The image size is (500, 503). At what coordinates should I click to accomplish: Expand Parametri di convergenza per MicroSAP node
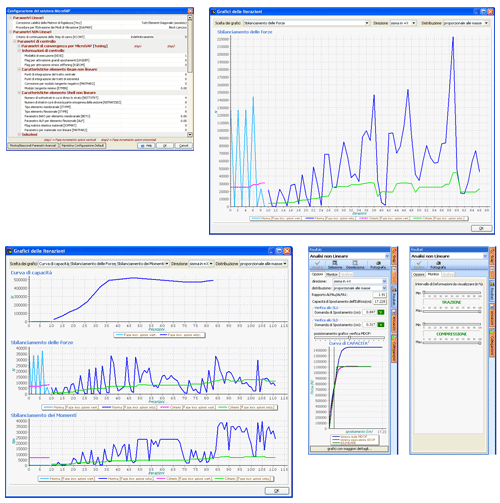click(19, 46)
